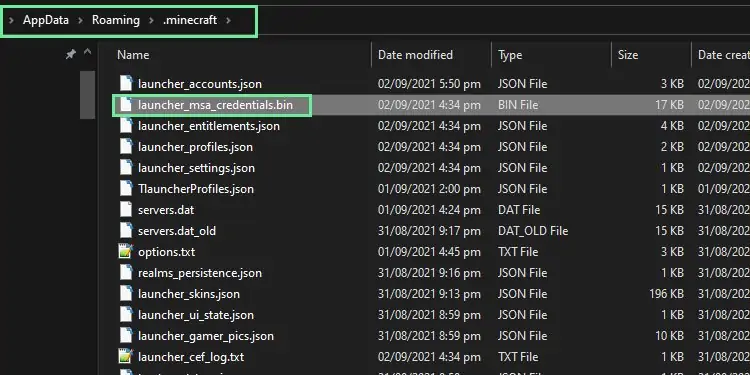This screenshot has width=750, height=375.
Task: Click the DAT File type cell
Action: click(x=518, y=210)
